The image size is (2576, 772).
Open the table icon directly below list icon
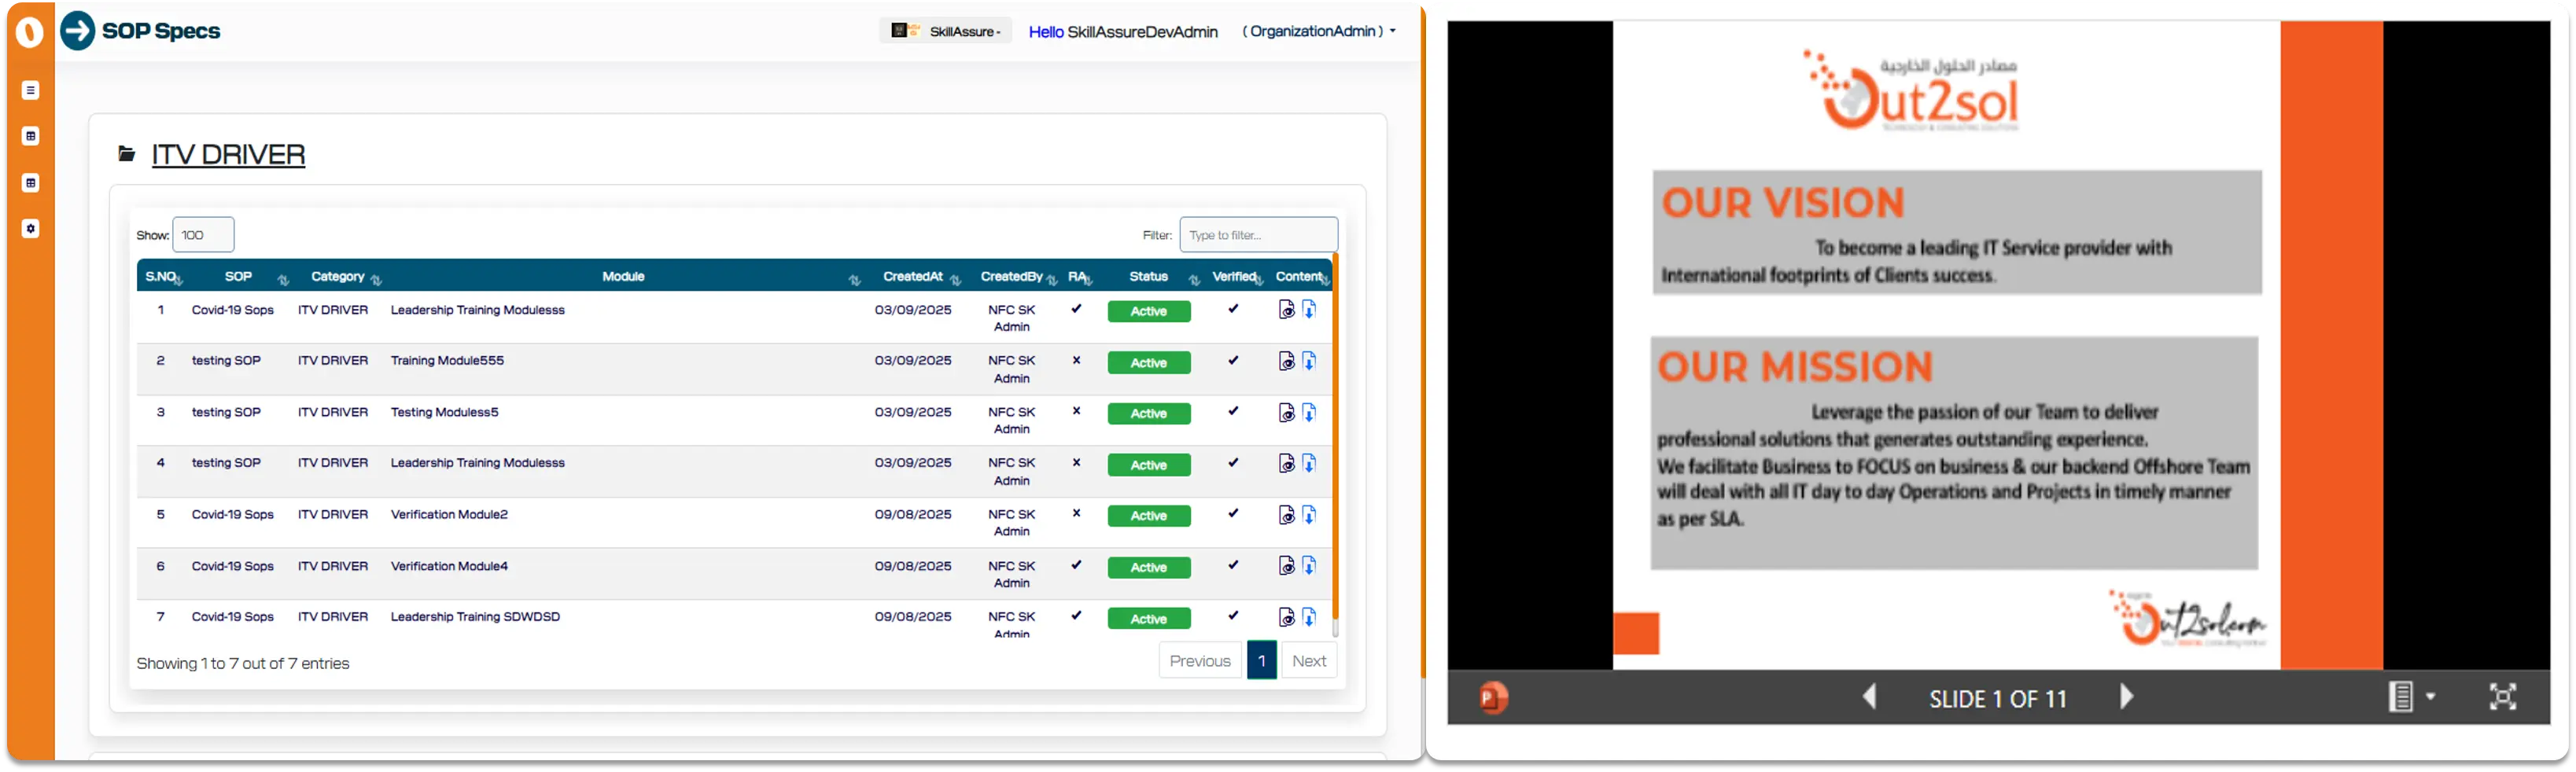[31, 137]
